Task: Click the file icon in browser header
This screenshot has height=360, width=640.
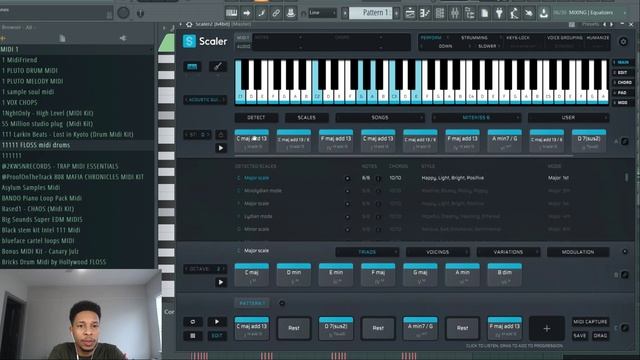Action: pyautogui.click(x=62, y=38)
